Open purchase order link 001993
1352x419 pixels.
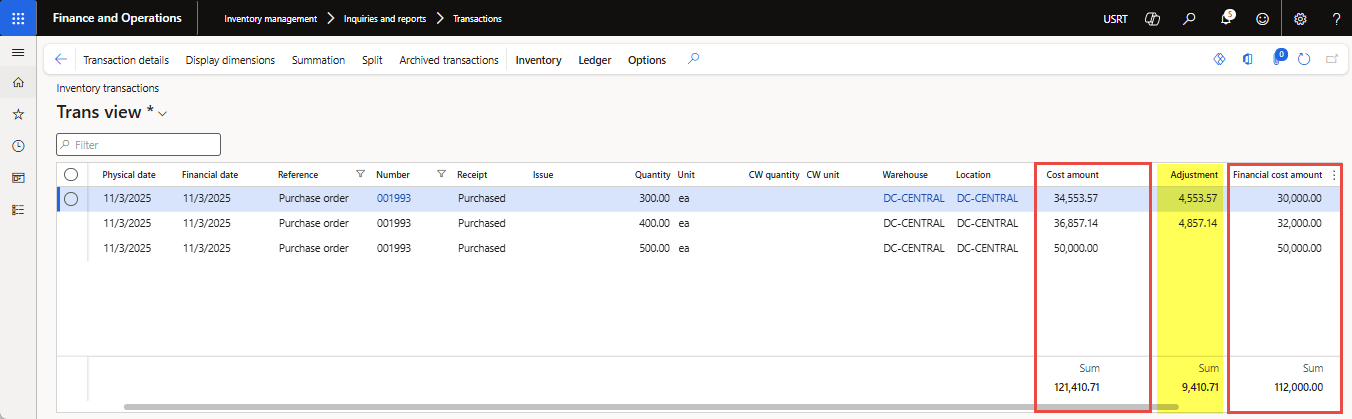coord(393,198)
